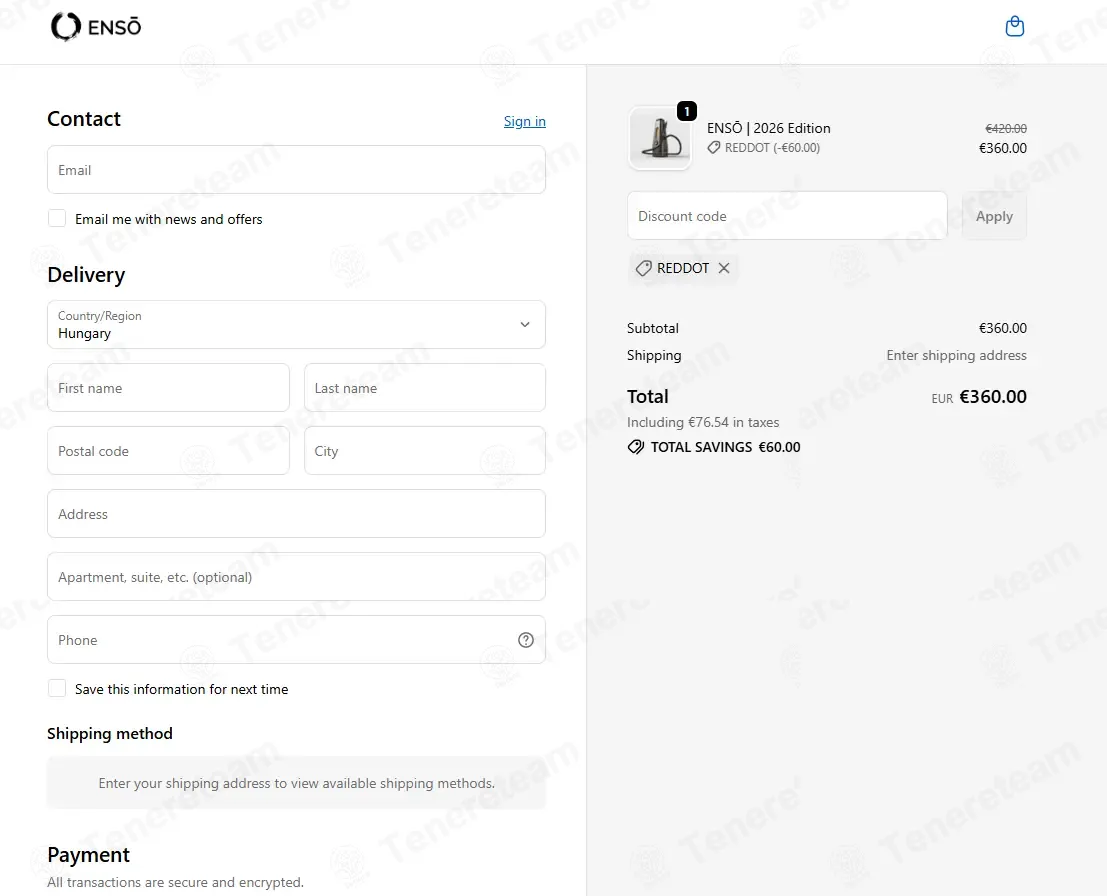Click the chevron arrow beside Hungary
This screenshot has width=1107, height=896.
(525, 325)
